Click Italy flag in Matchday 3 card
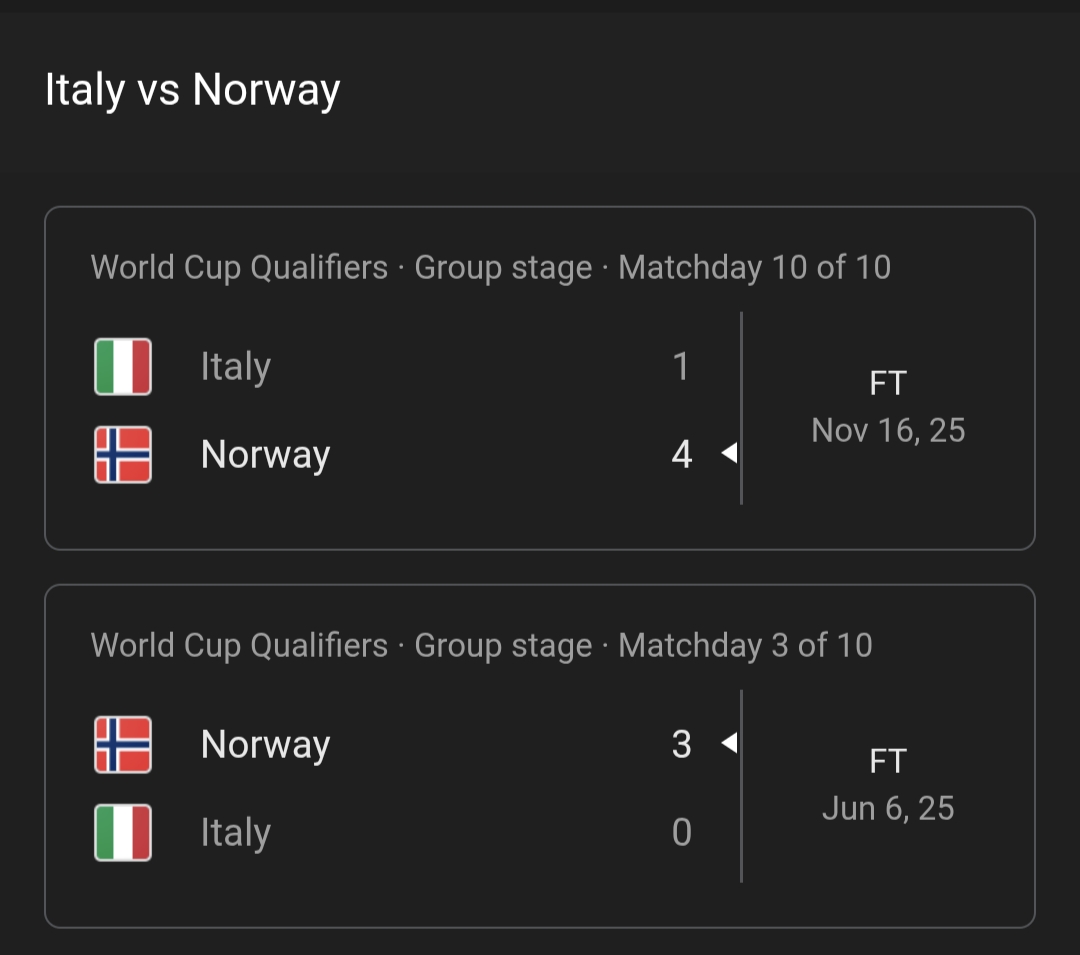The image size is (1080, 955). tap(123, 833)
